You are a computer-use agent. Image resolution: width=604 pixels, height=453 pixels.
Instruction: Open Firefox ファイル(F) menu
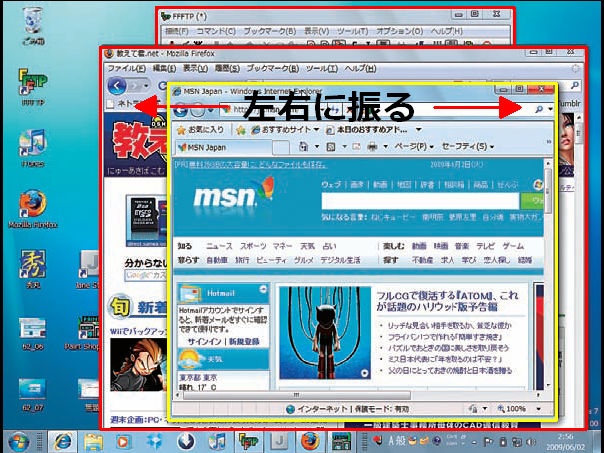click(127, 69)
